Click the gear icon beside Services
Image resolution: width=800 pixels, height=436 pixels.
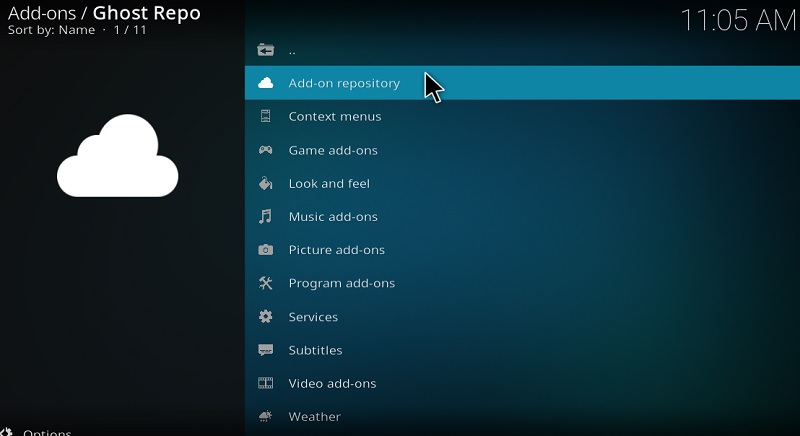(x=265, y=317)
